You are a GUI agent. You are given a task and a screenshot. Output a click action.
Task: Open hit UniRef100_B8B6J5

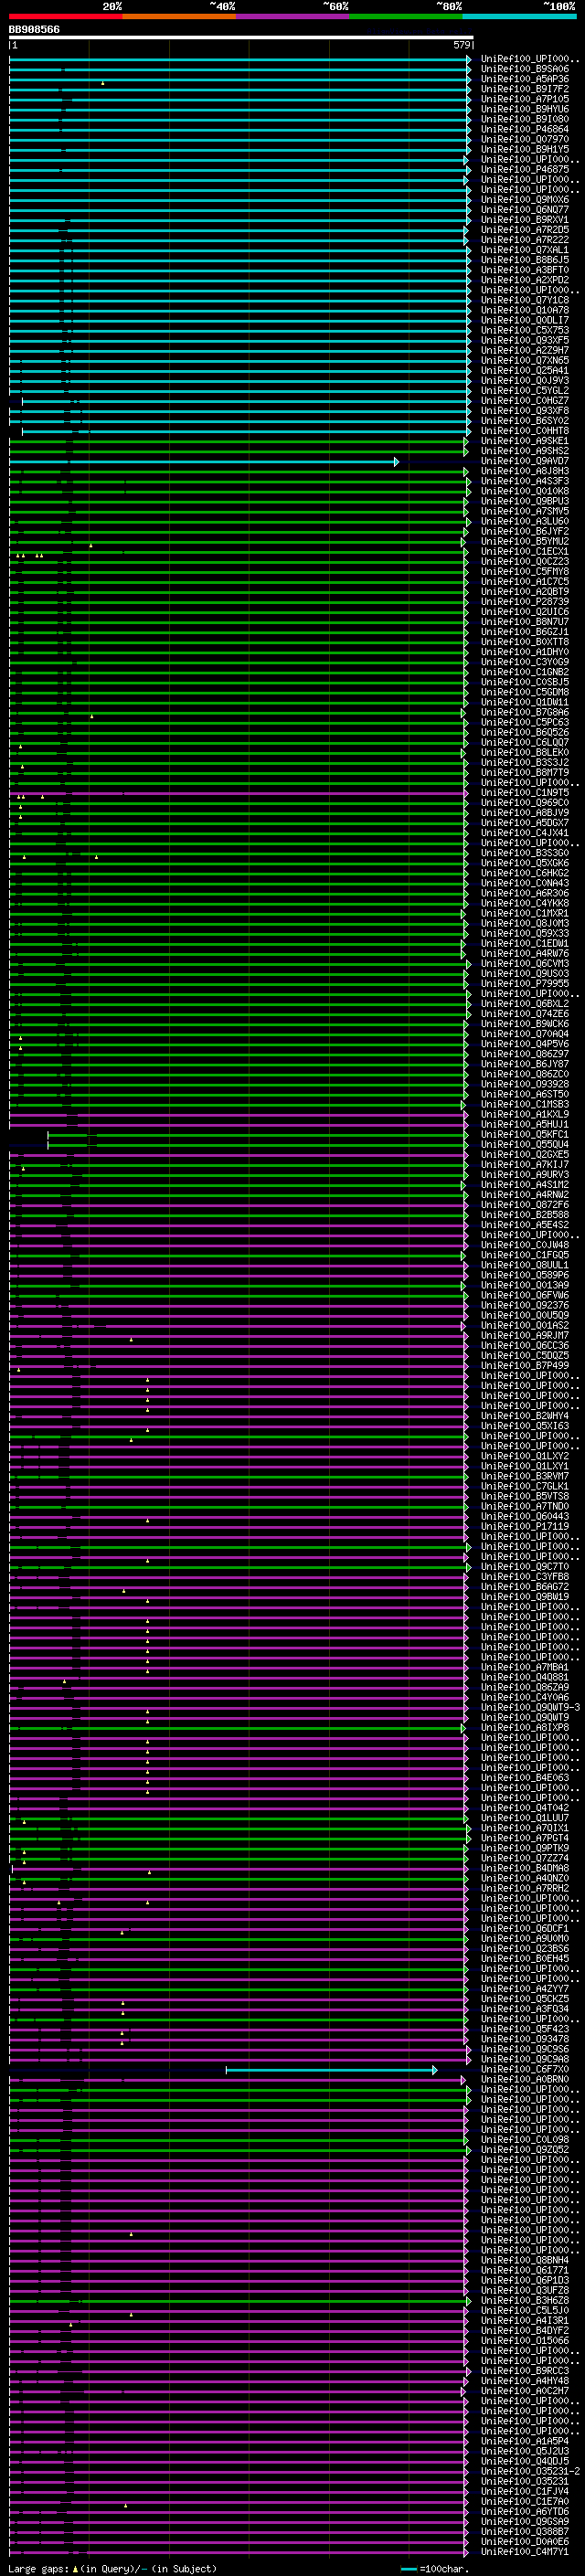click(x=524, y=260)
